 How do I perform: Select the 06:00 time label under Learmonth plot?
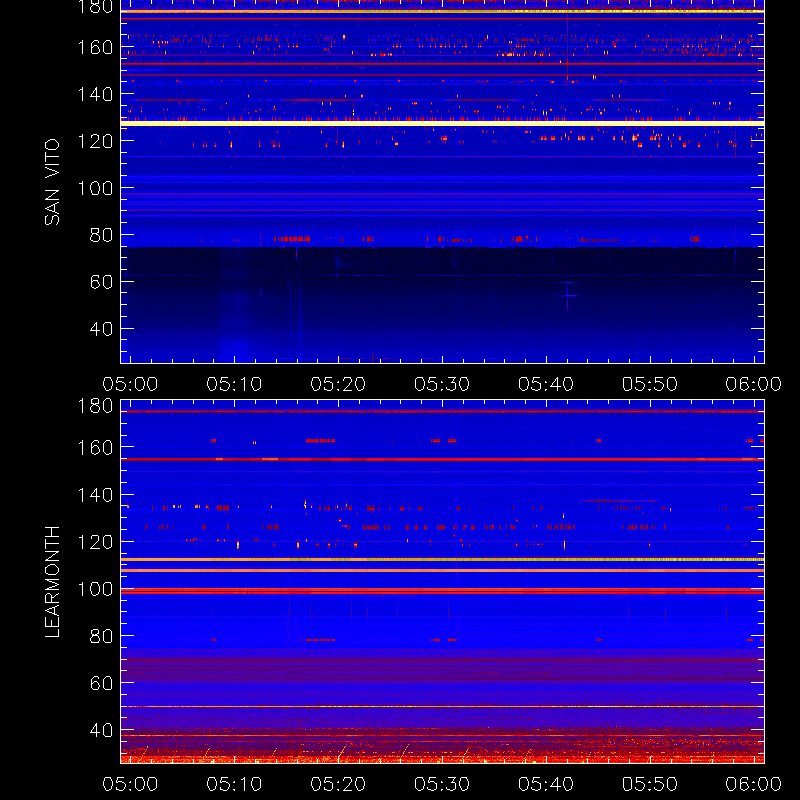click(x=754, y=784)
